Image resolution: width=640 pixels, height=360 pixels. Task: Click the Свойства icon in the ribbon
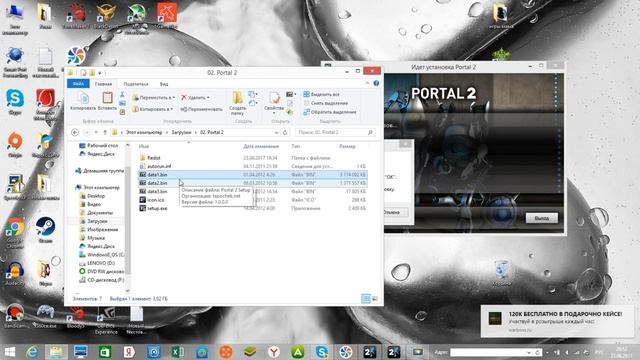(274, 98)
